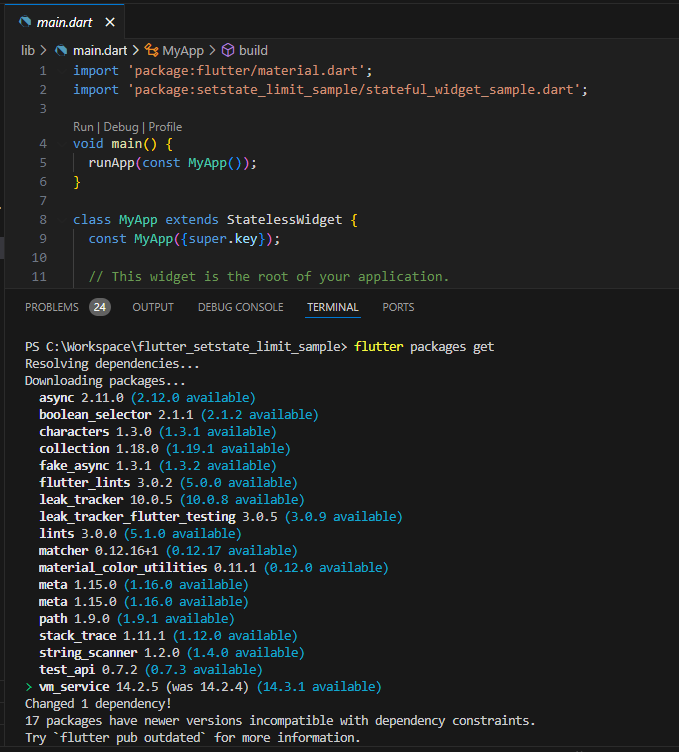Click 'flutter packages get' command in terminal
This screenshot has height=752, width=679.
(x=424, y=347)
